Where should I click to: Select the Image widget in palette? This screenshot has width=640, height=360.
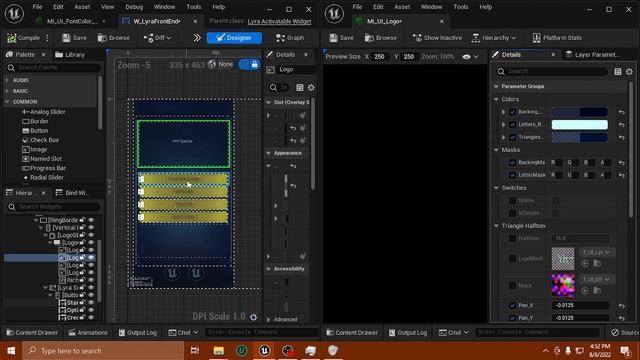[34, 149]
